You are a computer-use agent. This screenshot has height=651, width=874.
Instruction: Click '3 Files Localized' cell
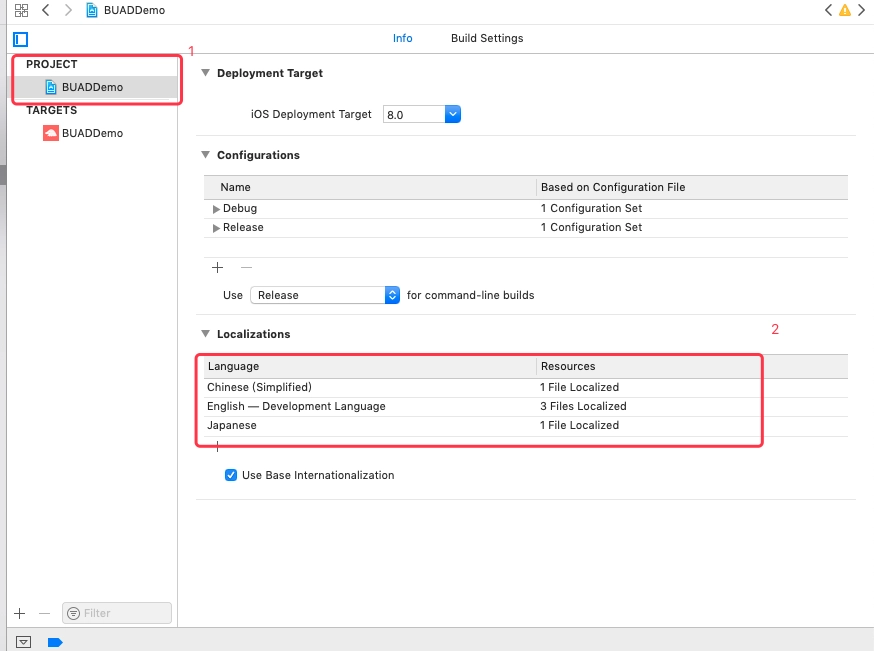coord(583,406)
